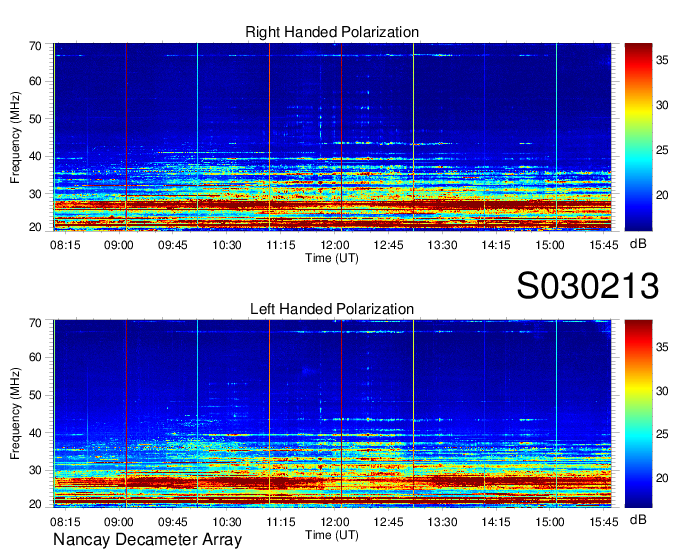Image resolution: width=680 pixels, height=552 pixels.
Task: Click 40 MHz frequency tick of Left Handed plot
Action: pos(35,433)
